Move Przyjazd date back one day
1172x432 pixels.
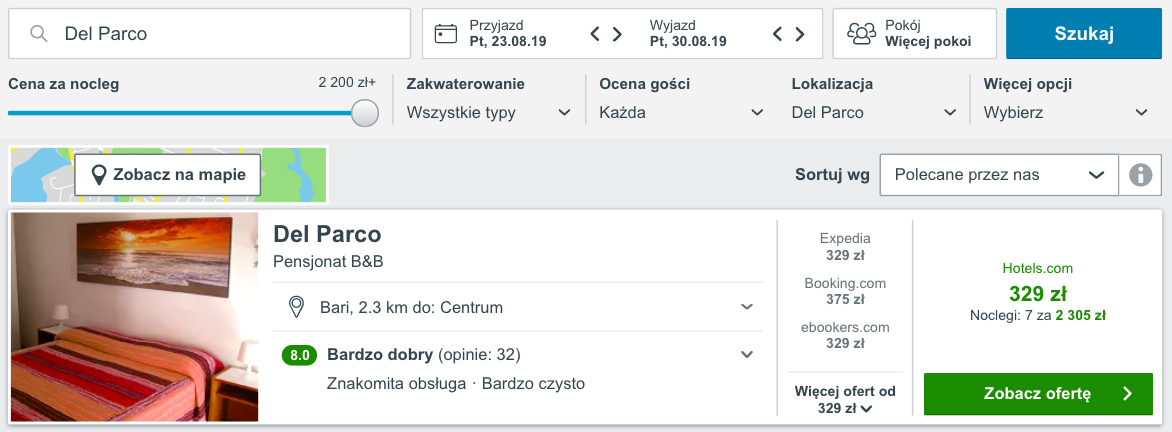[596, 34]
